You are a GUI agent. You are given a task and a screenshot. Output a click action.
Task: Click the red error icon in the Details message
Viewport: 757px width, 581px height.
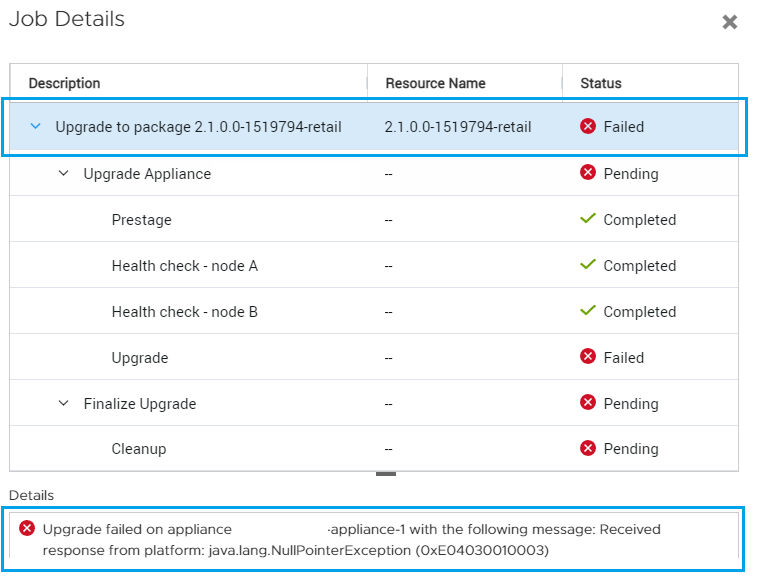pyautogui.click(x=27, y=529)
